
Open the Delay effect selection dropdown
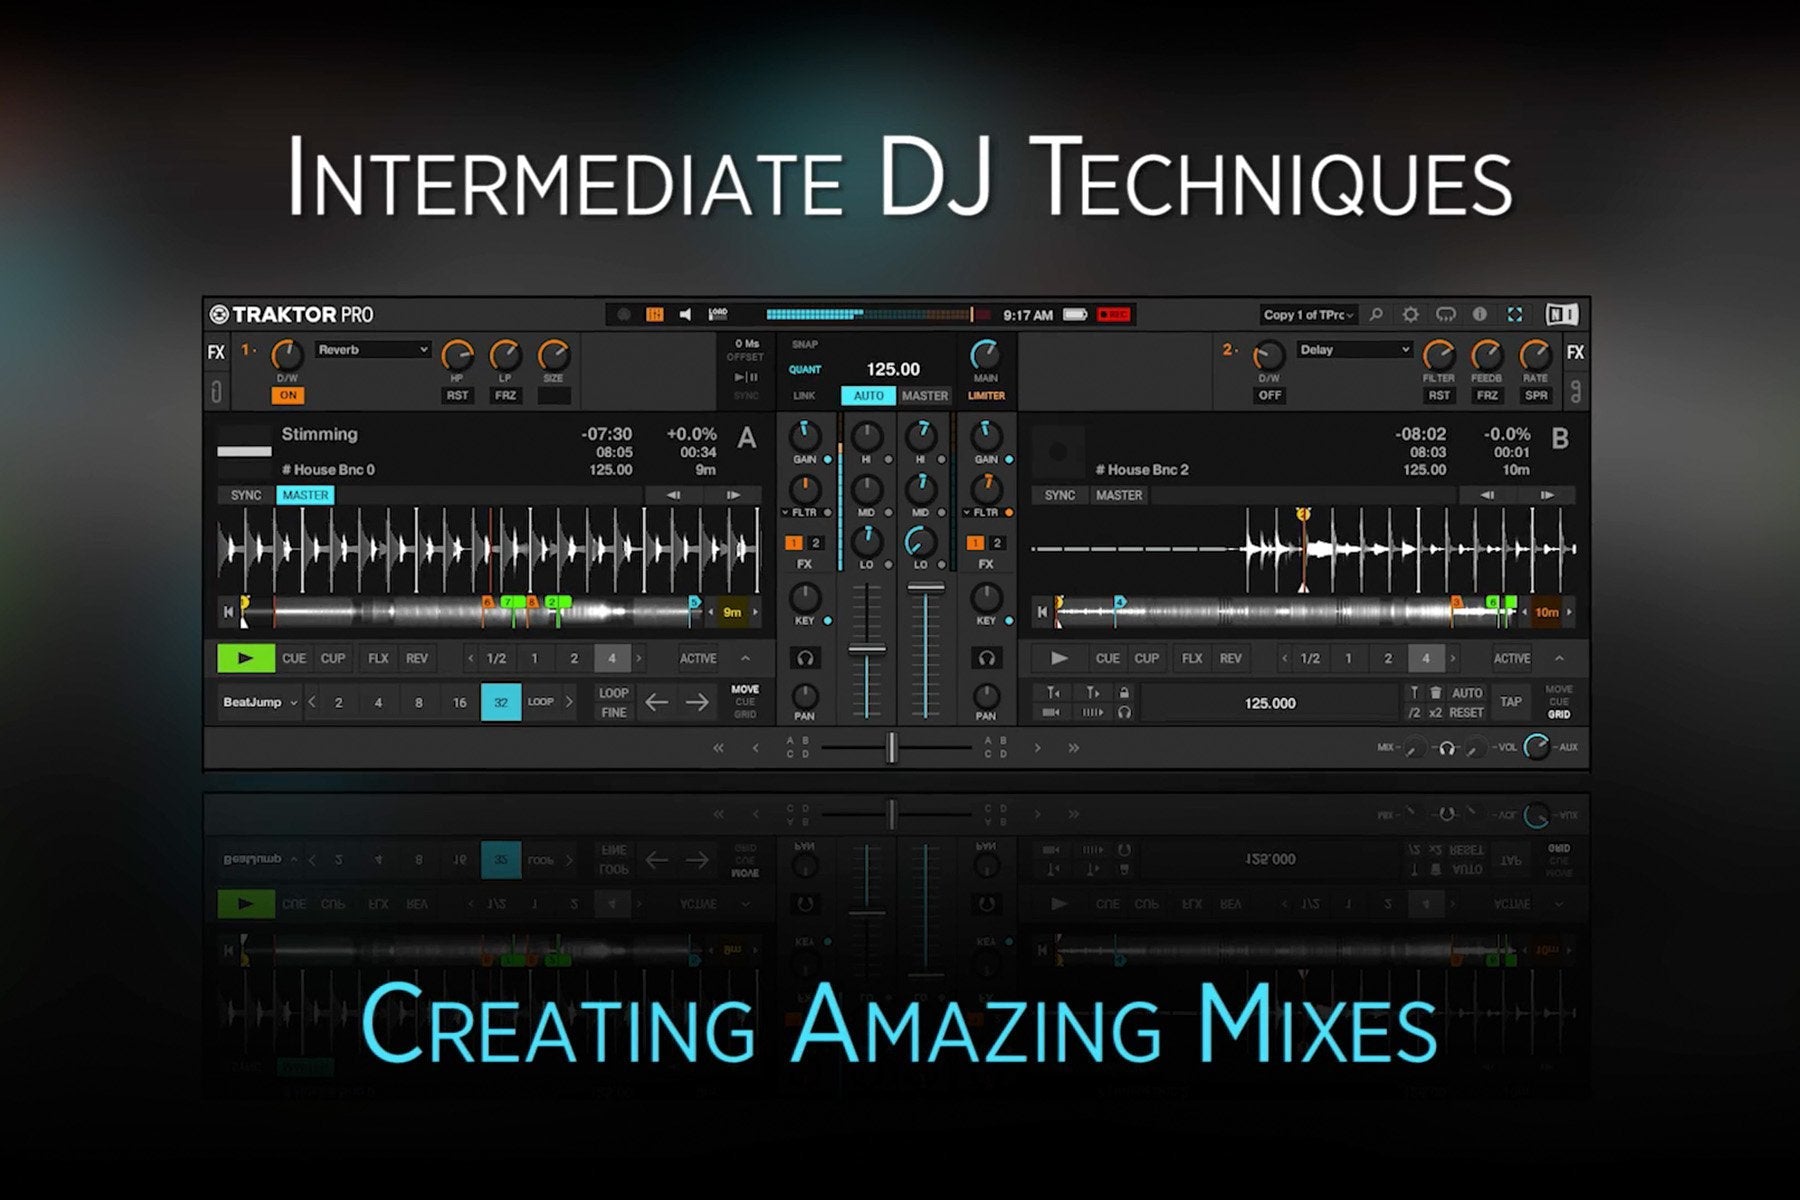pyautogui.click(x=1353, y=350)
